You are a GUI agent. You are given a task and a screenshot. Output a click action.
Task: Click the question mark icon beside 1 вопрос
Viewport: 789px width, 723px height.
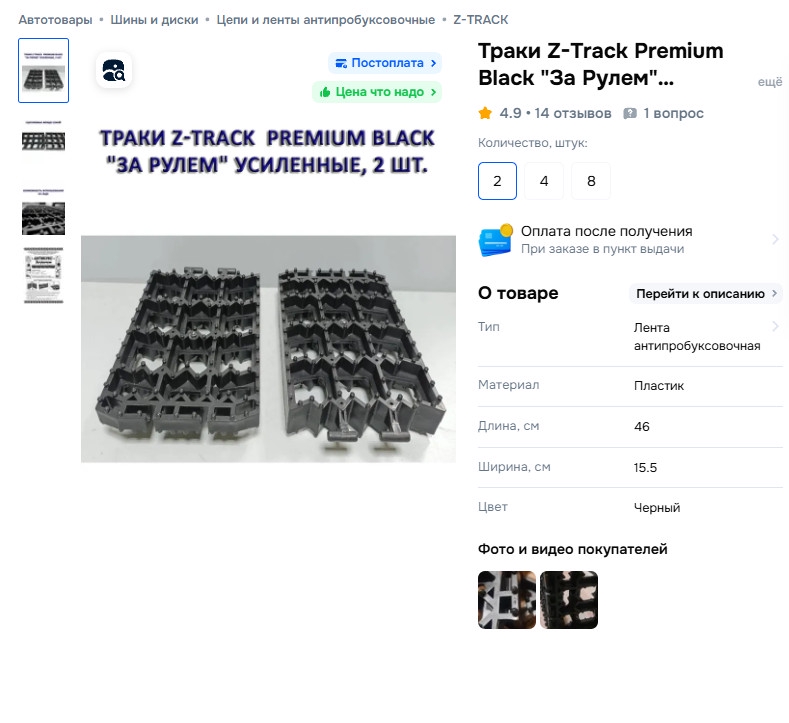pos(629,113)
